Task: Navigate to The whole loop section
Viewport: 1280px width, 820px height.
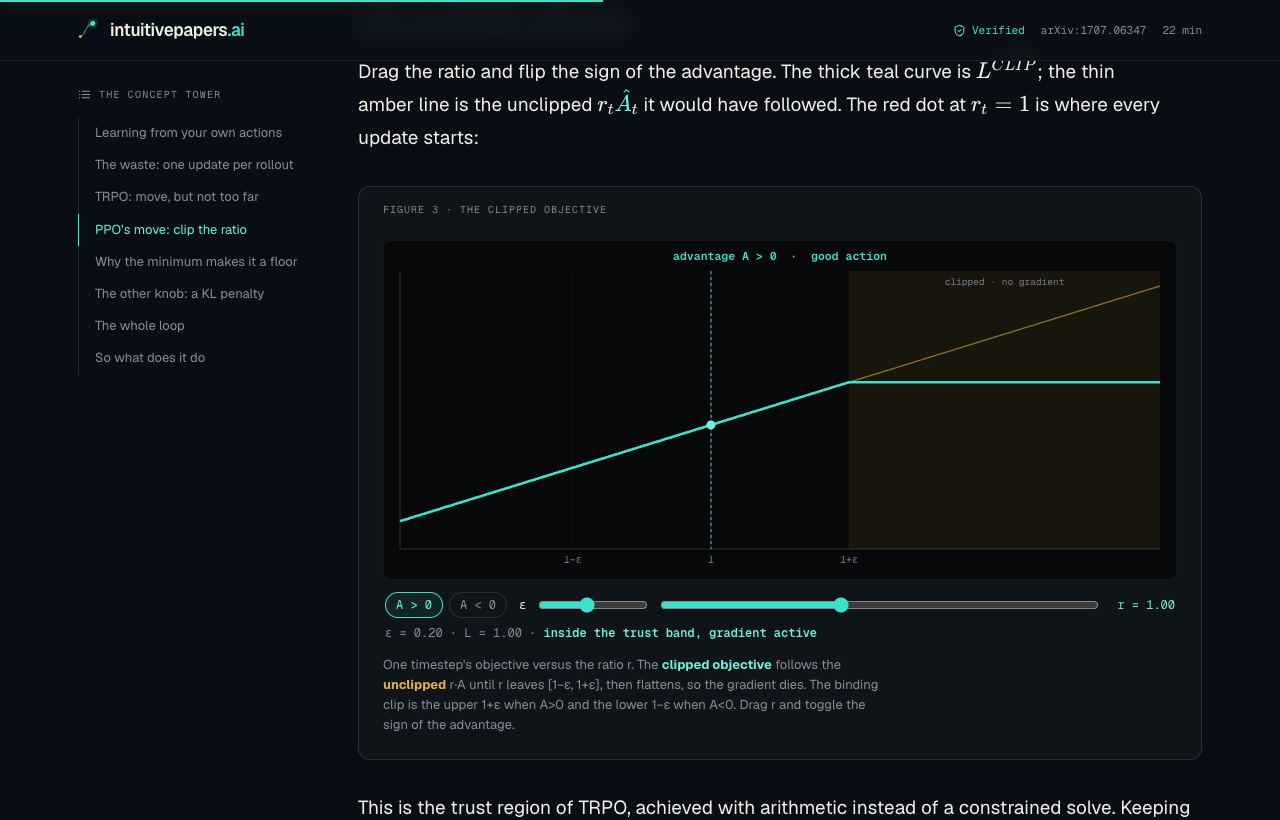Action: tap(140, 326)
